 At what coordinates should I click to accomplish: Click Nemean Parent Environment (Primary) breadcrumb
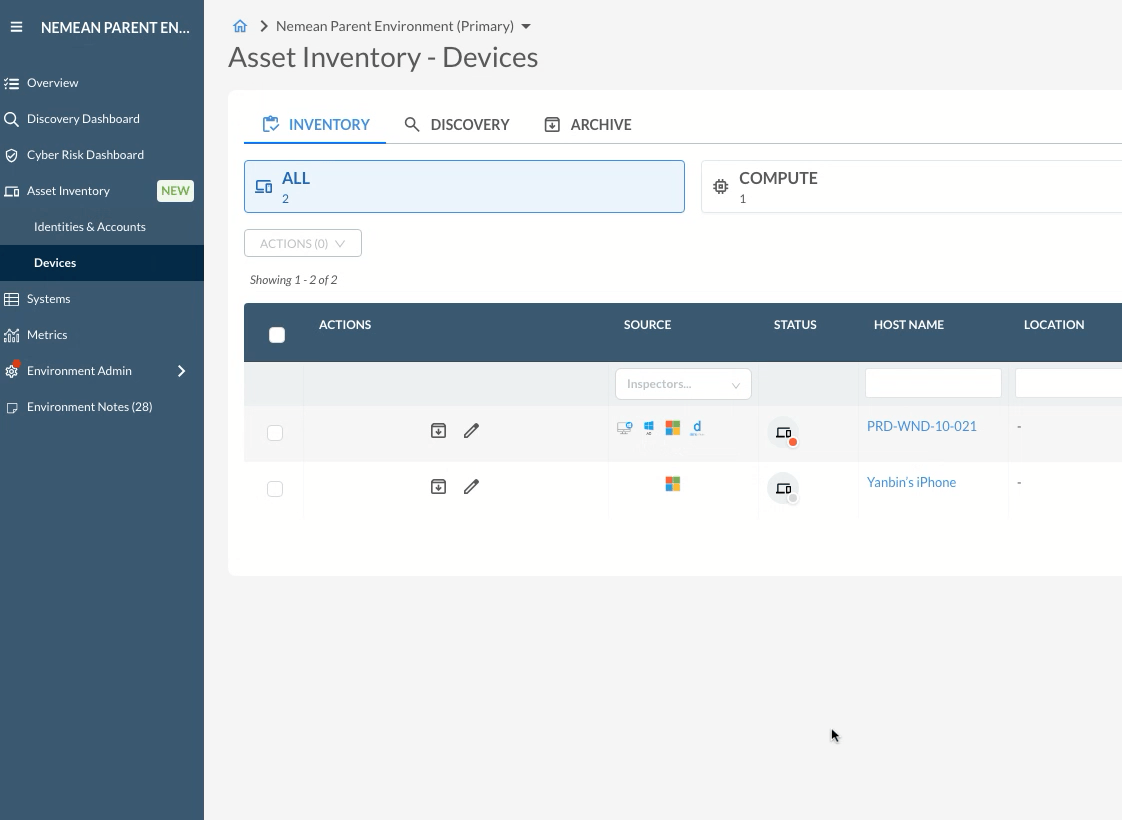395,26
